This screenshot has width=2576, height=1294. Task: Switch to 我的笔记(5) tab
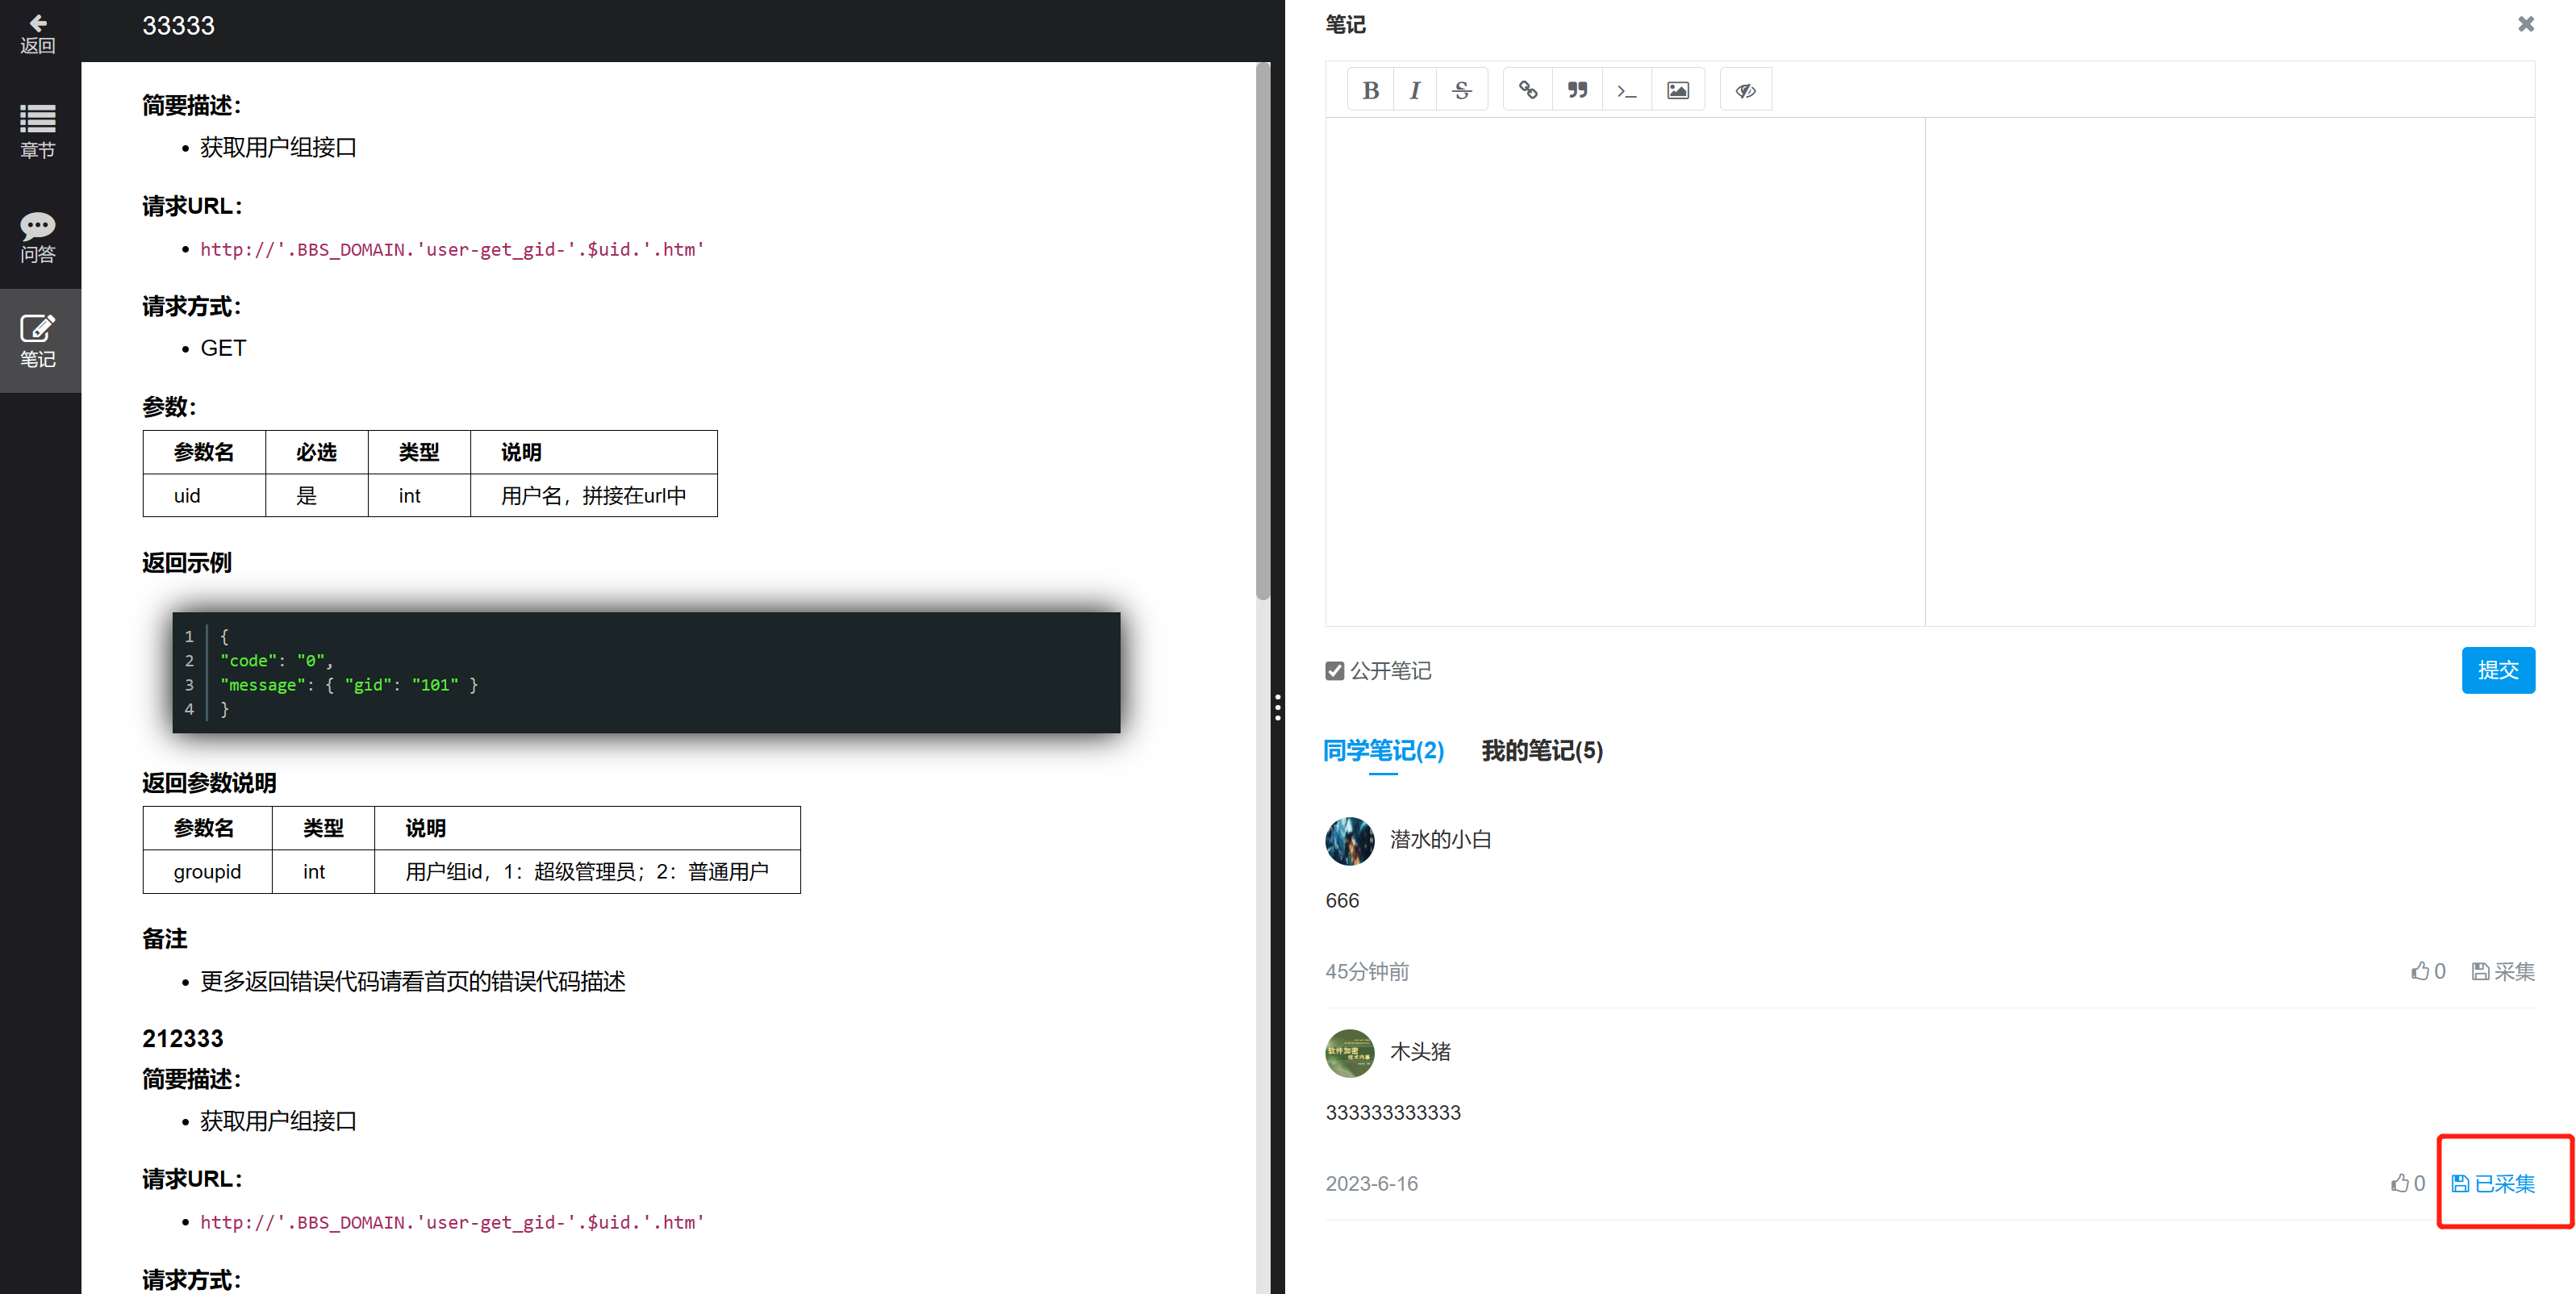click(x=1541, y=751)
